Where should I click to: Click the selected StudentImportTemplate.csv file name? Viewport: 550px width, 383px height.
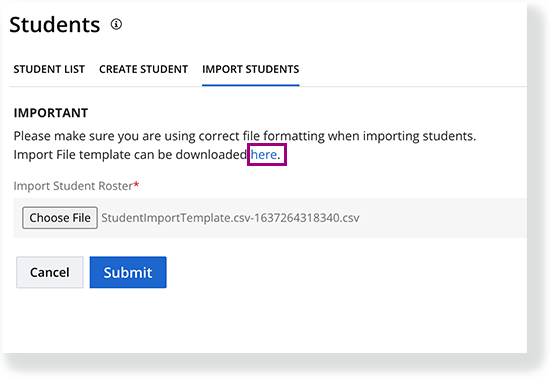click(230, 218)
